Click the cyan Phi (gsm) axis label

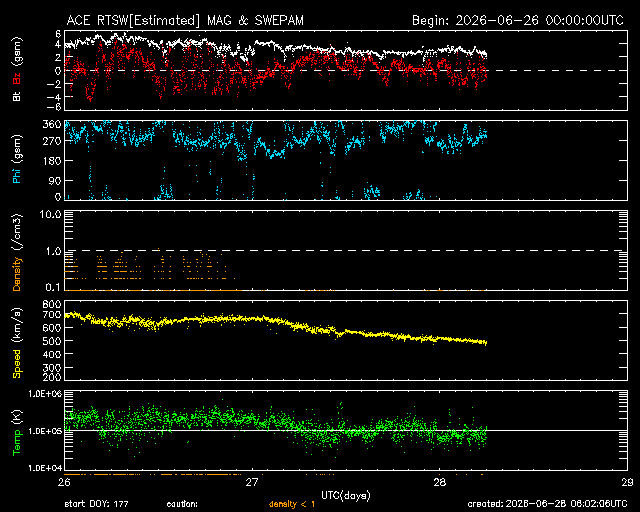coord(17,159)
